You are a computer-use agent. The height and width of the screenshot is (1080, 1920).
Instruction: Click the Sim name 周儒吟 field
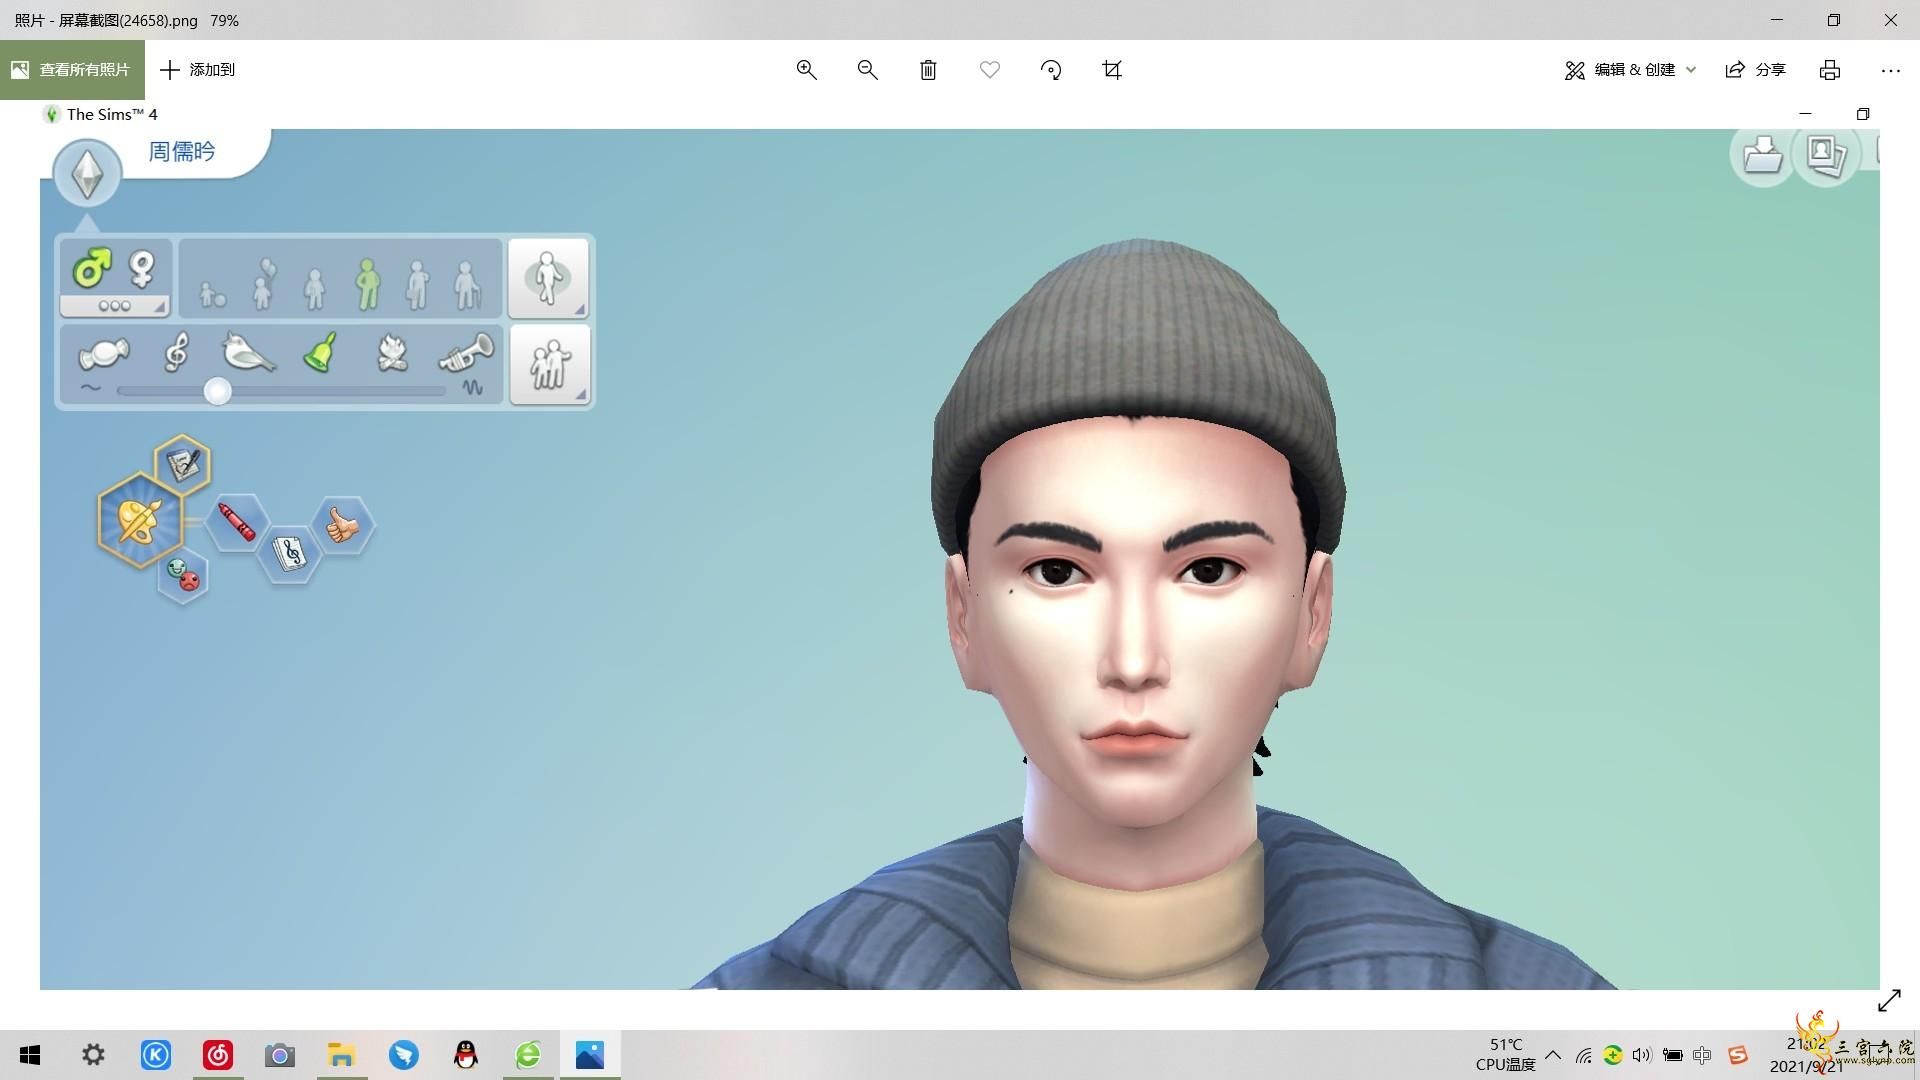[182, 152]
